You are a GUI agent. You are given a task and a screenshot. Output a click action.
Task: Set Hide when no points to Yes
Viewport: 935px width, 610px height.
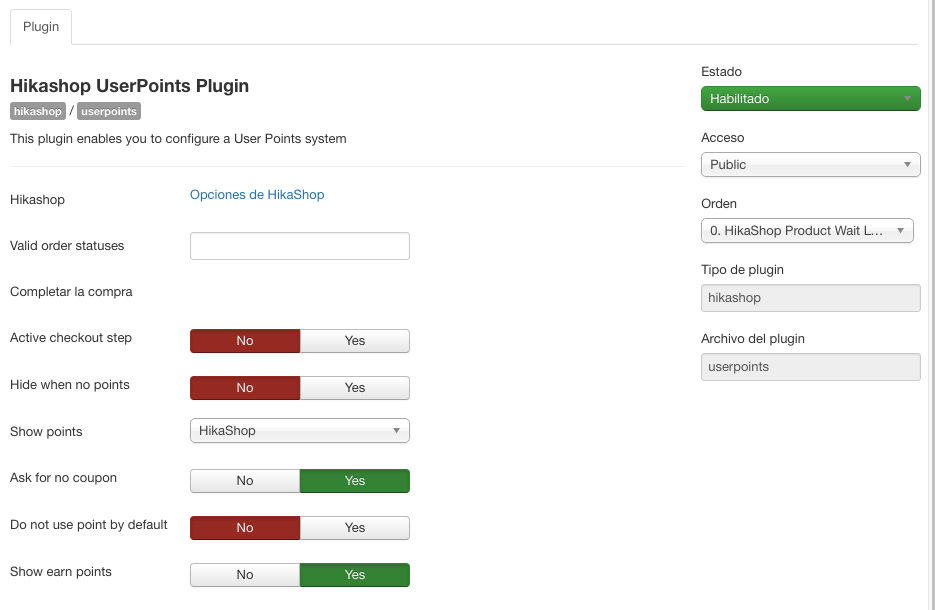[x=354, y=388]
